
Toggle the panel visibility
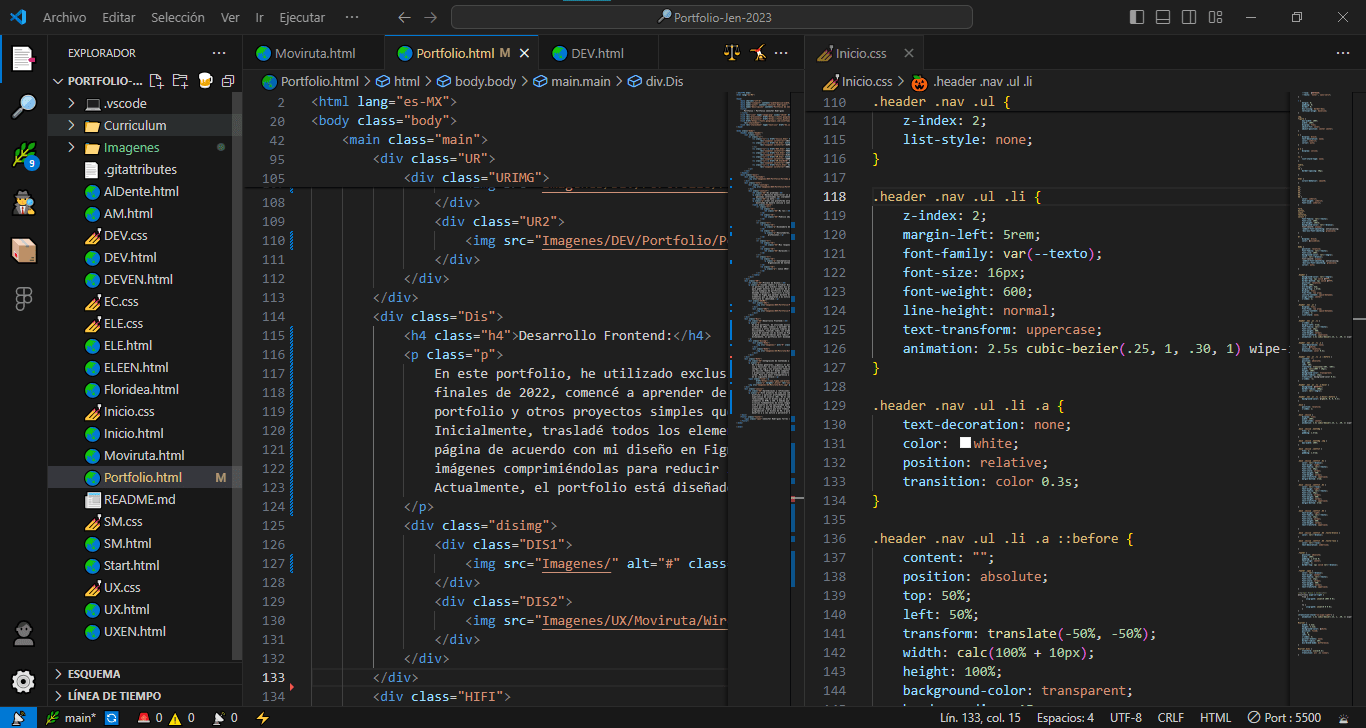1163,16
